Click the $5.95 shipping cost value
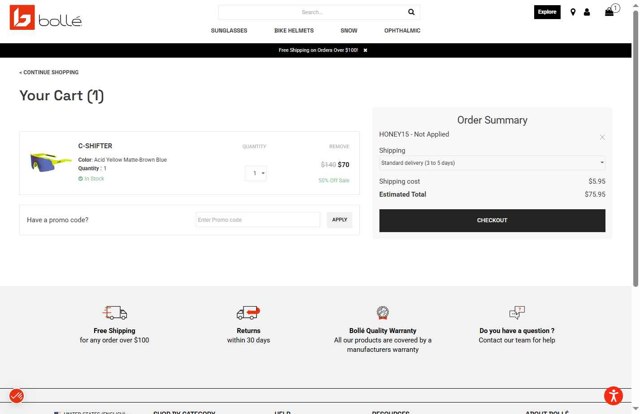 [x=597, y=181]
